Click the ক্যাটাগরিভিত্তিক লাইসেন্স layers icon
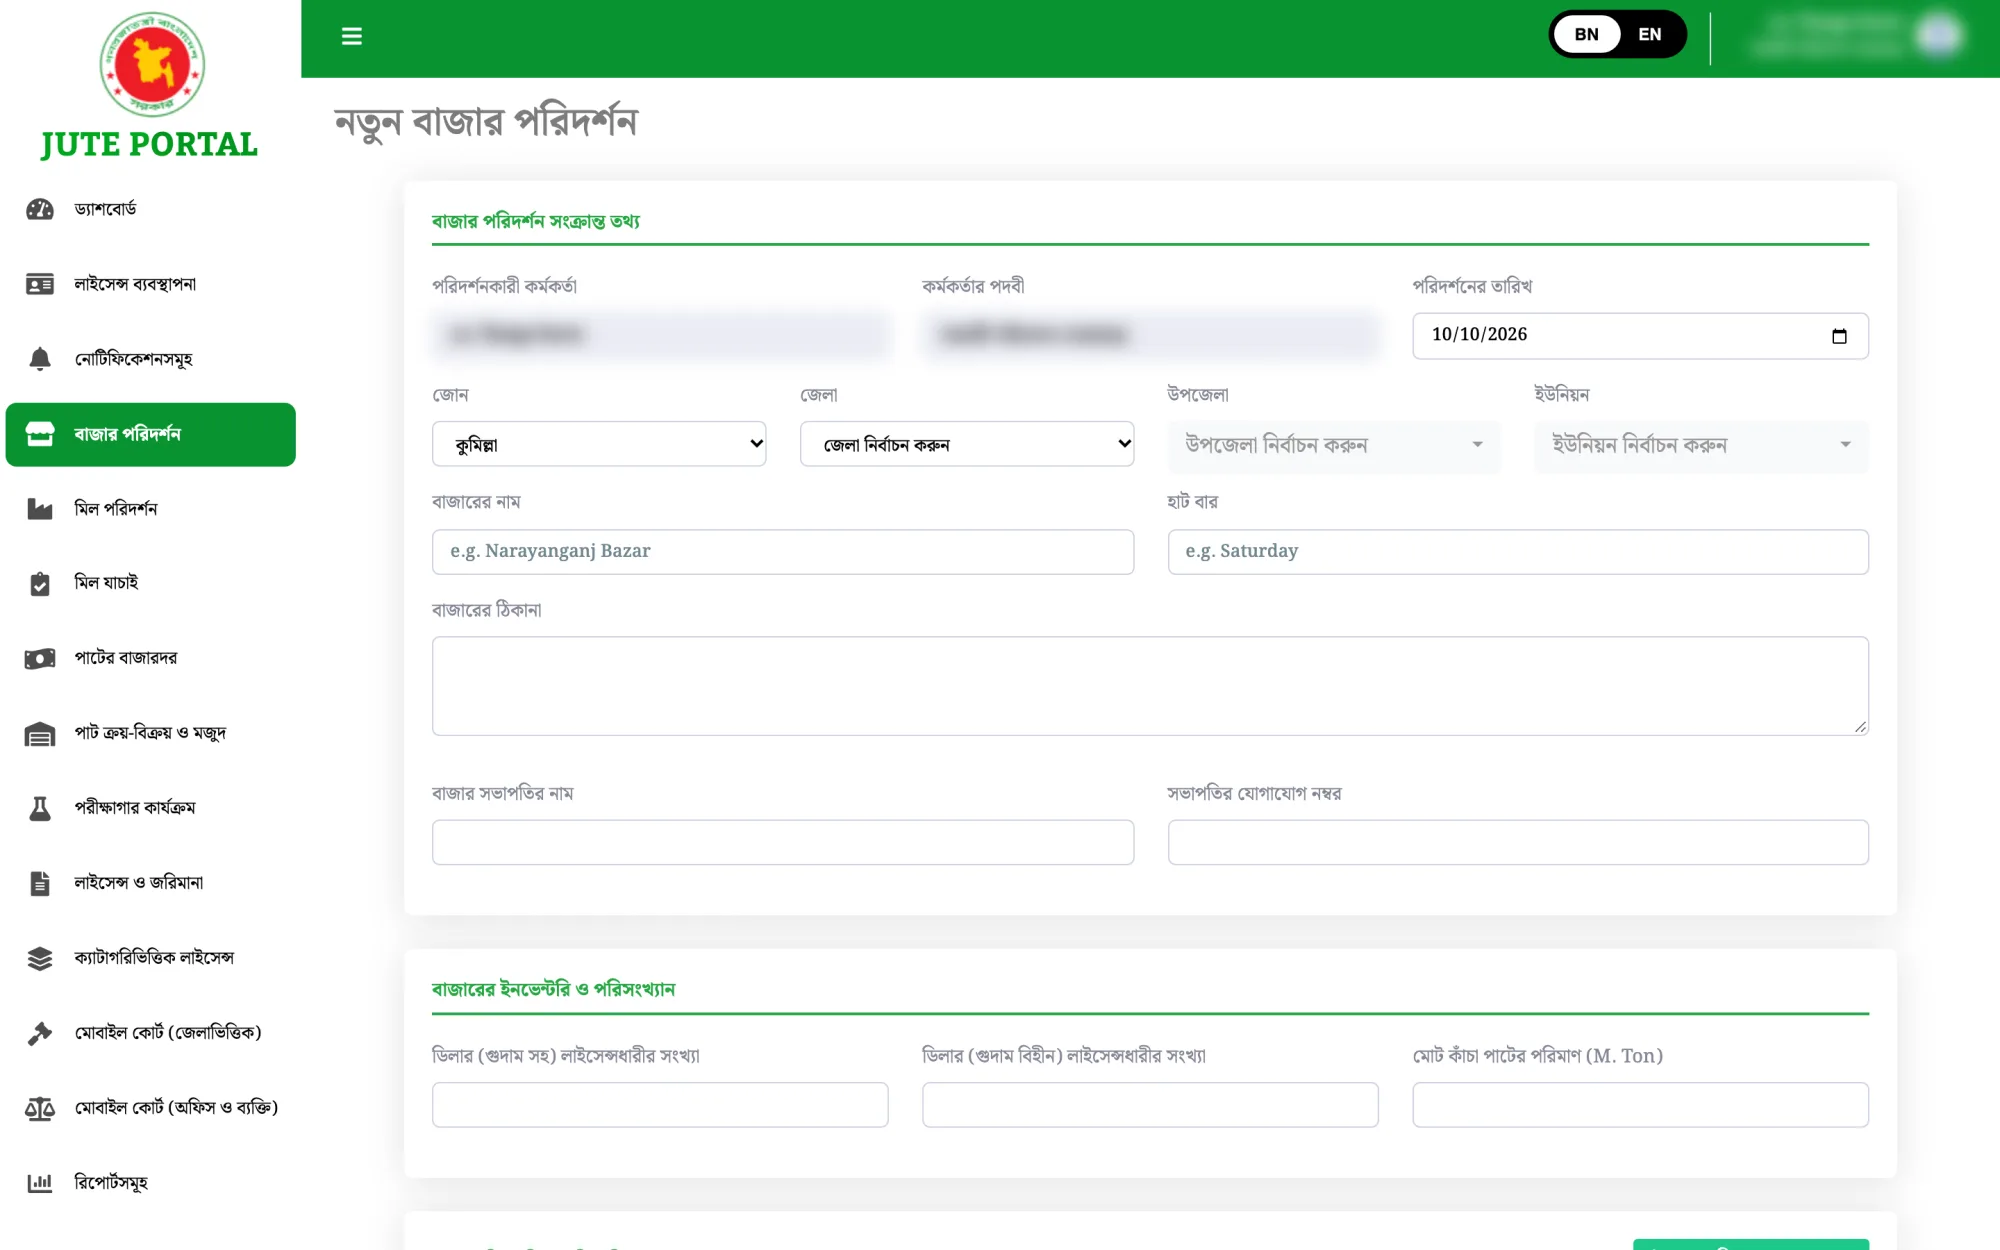Viewport: 2000px width, 1250px height. pos(40,958)
